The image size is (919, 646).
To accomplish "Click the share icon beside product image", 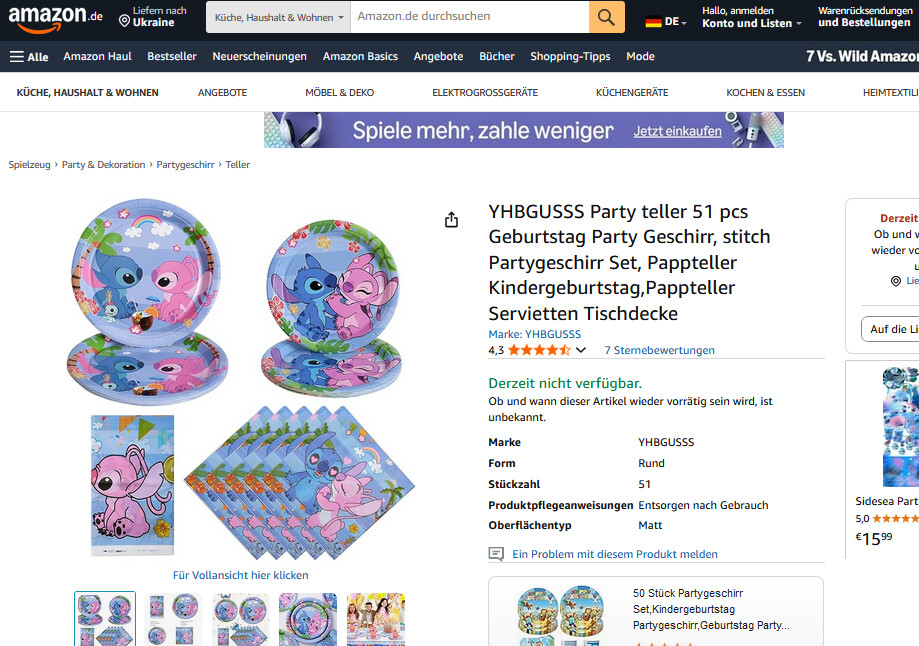I will [x=451, y=220].
